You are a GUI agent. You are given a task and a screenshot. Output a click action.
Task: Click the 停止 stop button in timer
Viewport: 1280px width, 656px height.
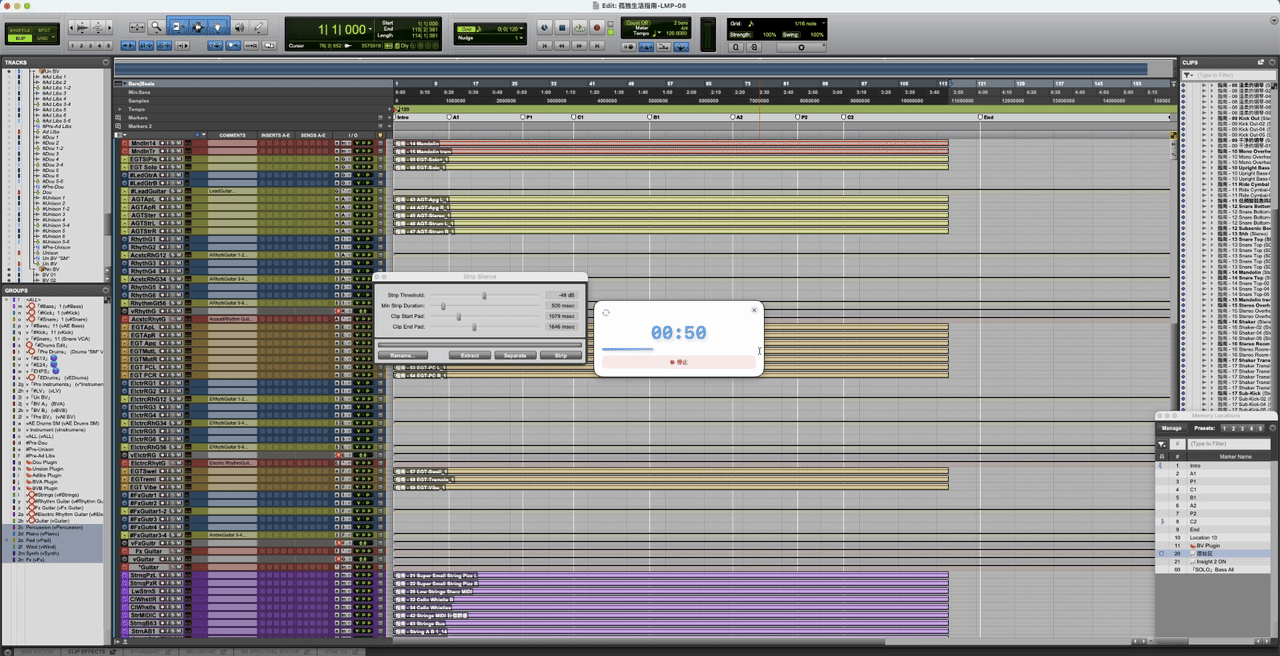(x=679, y=362)
